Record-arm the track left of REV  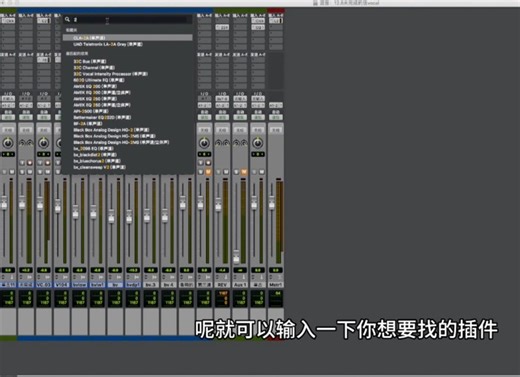coord(208,163)
